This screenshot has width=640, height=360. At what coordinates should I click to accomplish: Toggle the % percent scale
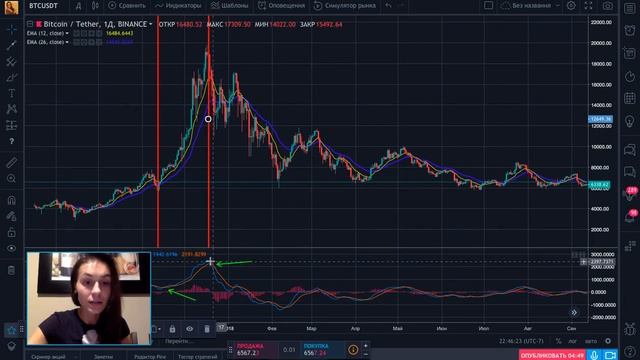[x=558, y=341]
